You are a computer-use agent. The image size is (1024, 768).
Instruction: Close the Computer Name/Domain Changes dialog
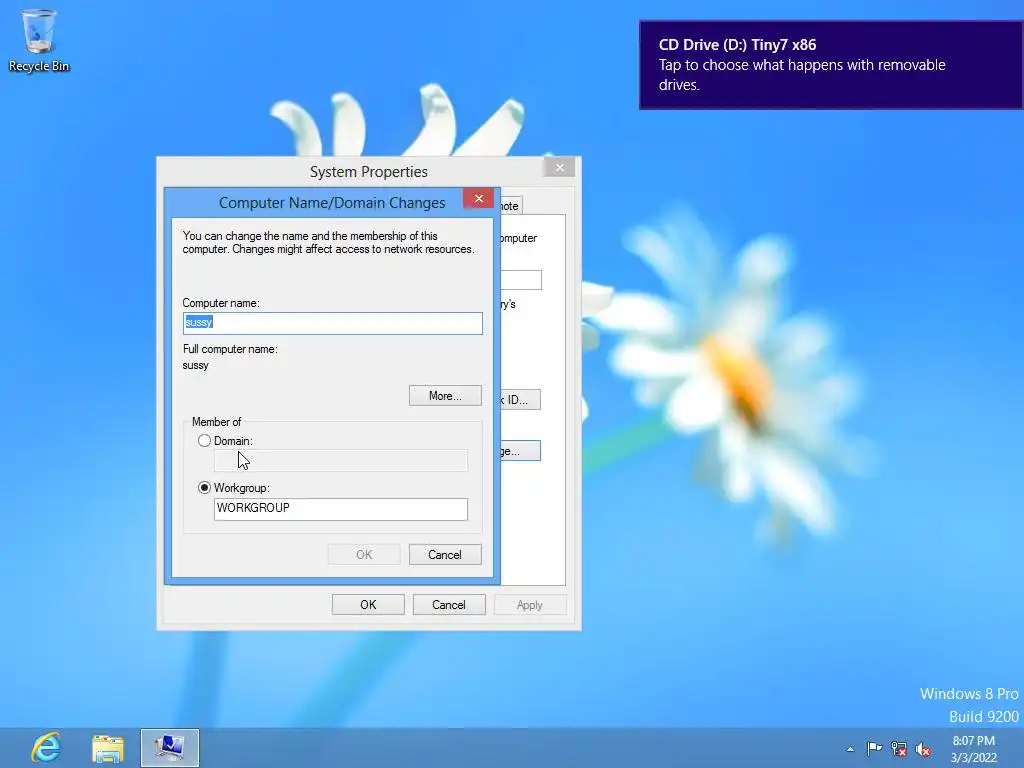click(479, 199)
